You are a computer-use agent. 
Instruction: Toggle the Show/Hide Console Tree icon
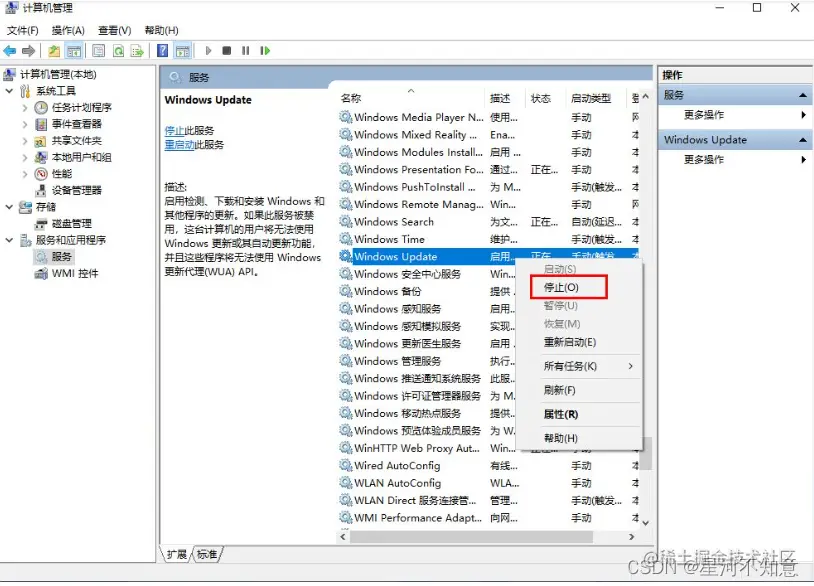(x=74, y=51)
